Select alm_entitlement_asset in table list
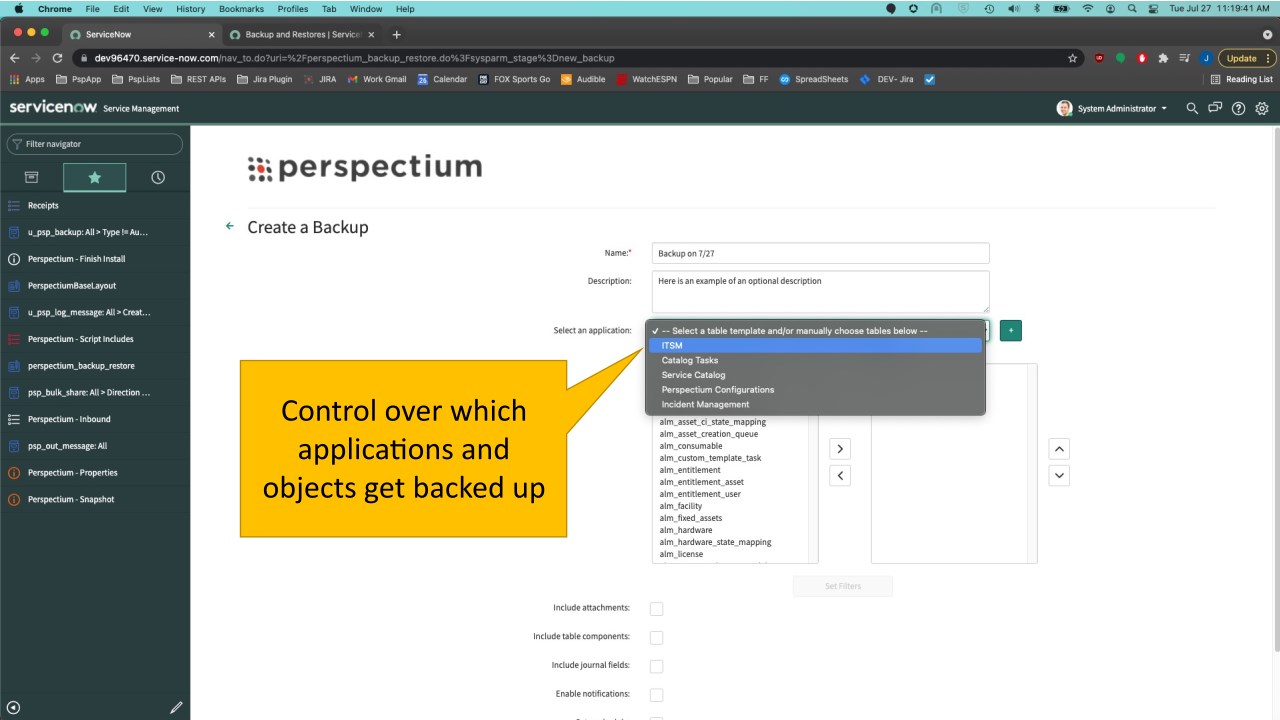The width and height of the screenshot is (1280, 720). click(702, 482)
